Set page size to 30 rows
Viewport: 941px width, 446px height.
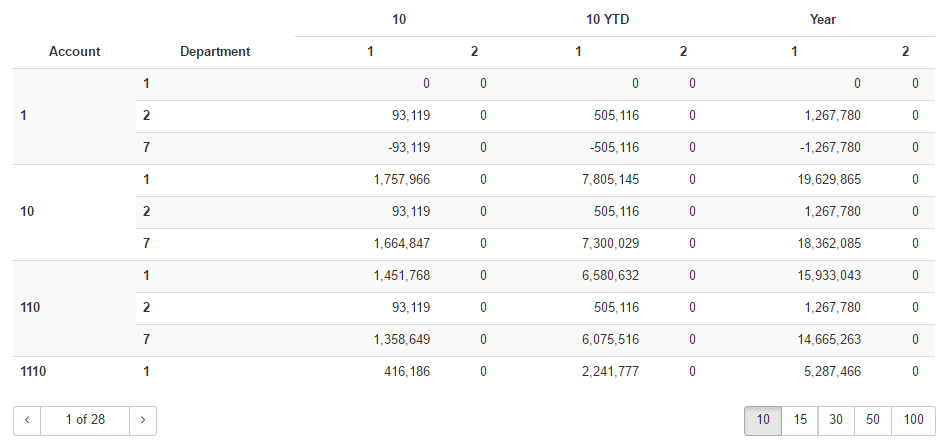[836, 420]
